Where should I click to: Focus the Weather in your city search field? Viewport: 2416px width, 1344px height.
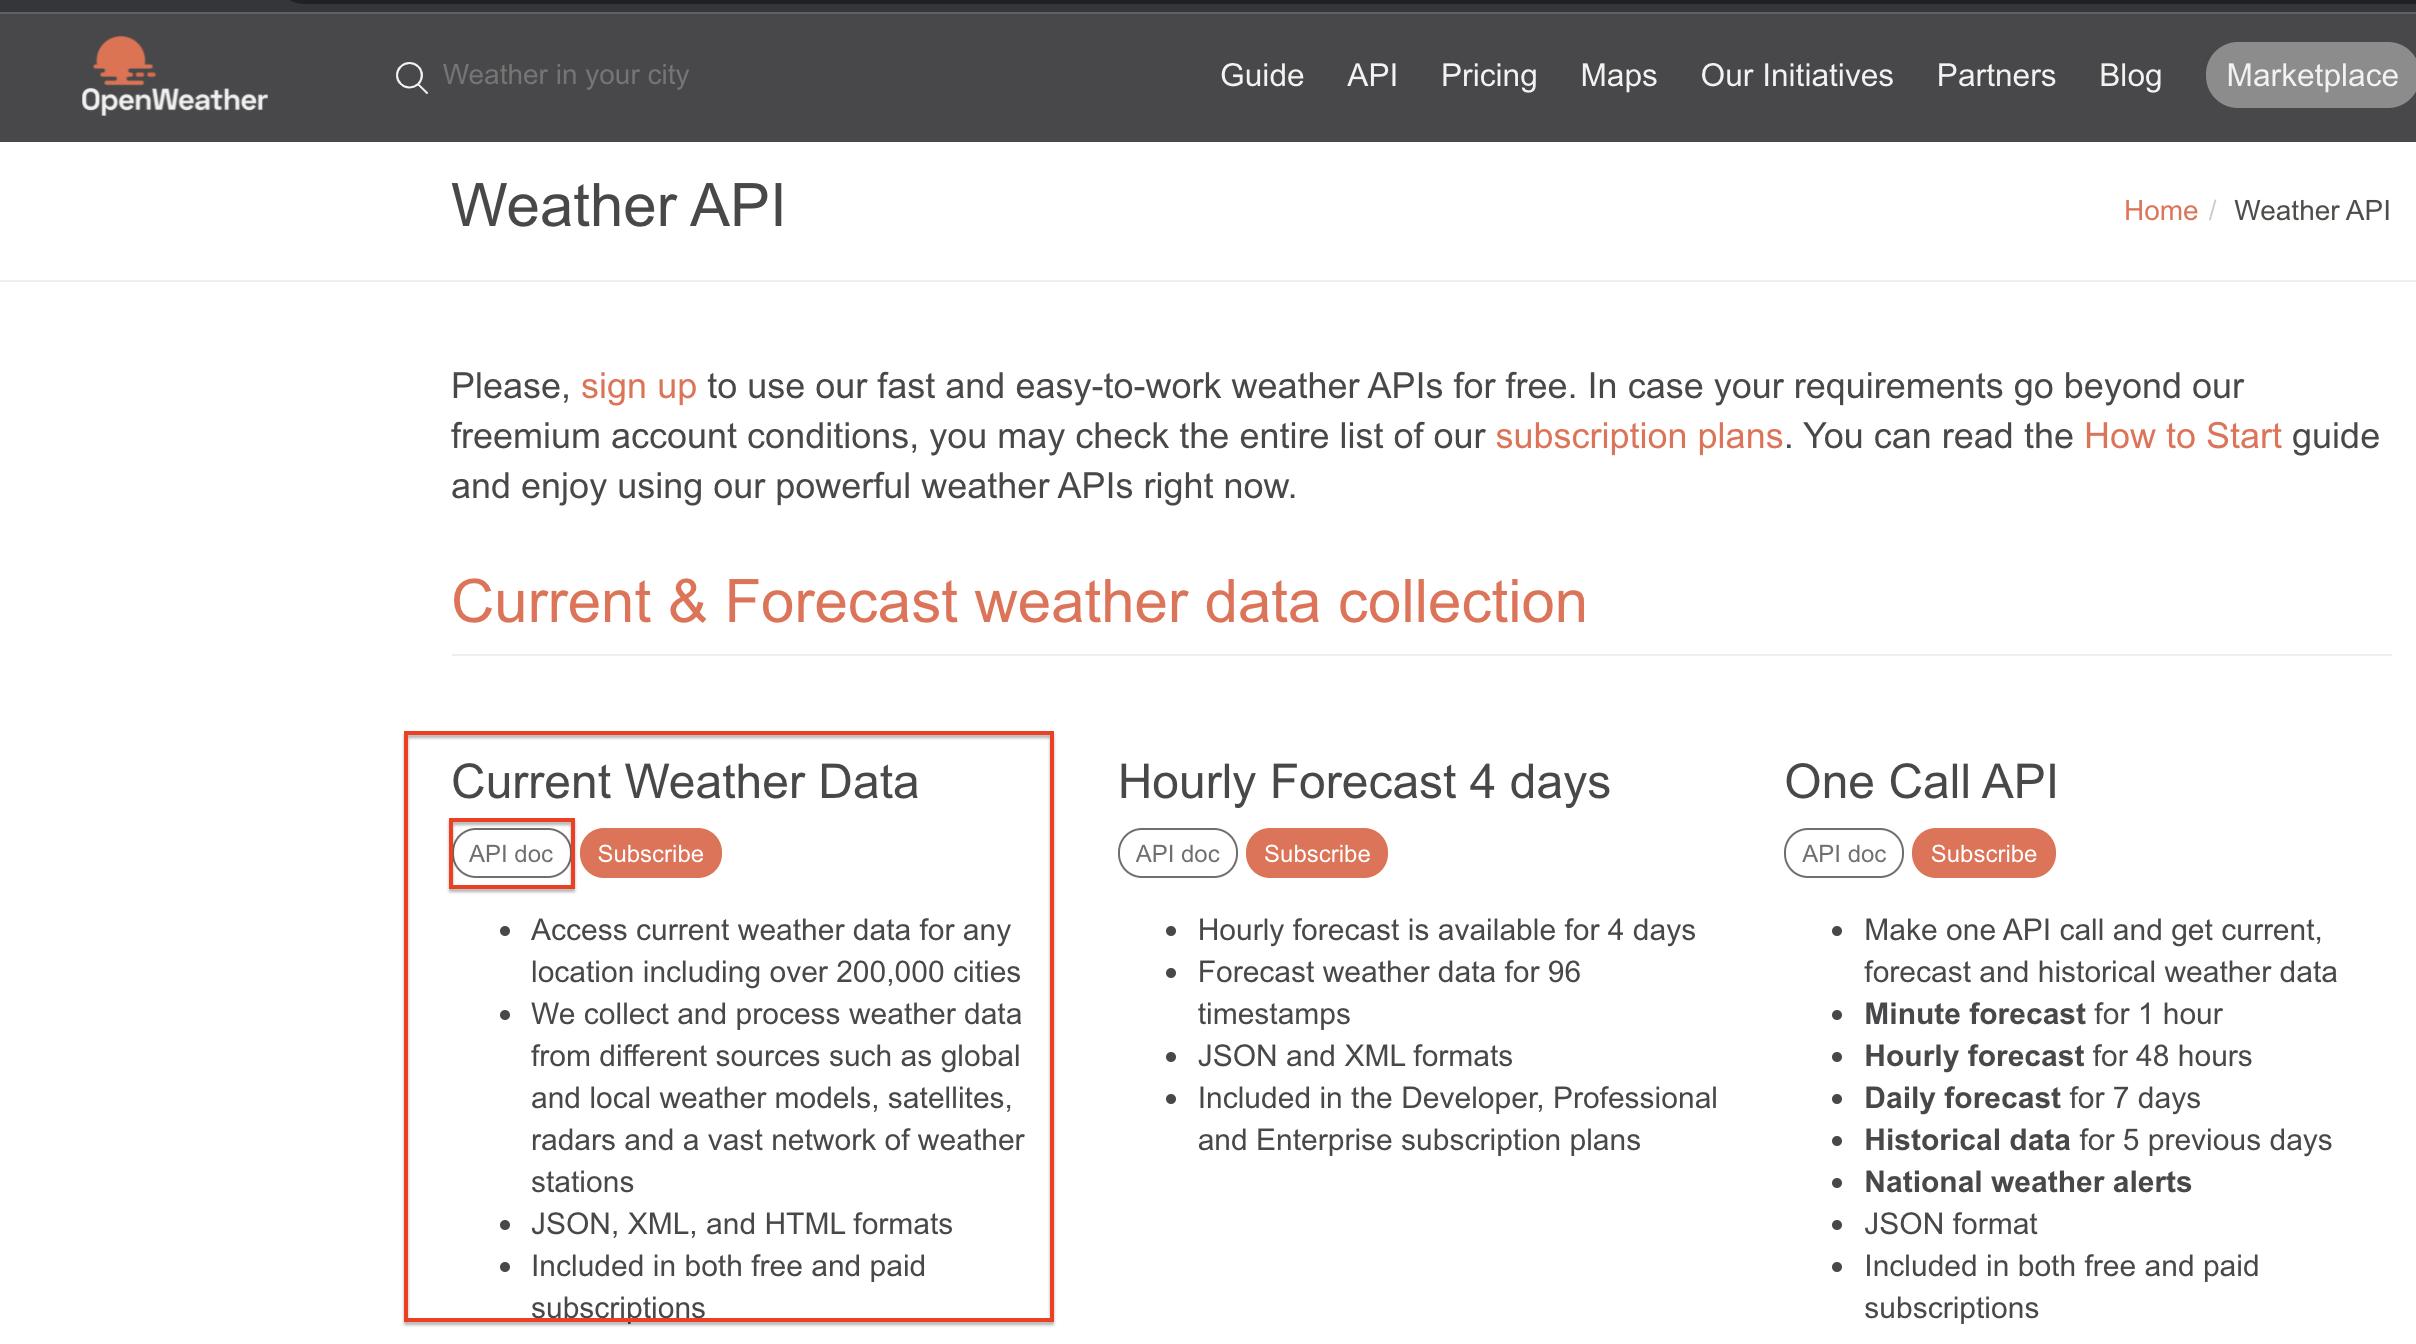point(566,75)
